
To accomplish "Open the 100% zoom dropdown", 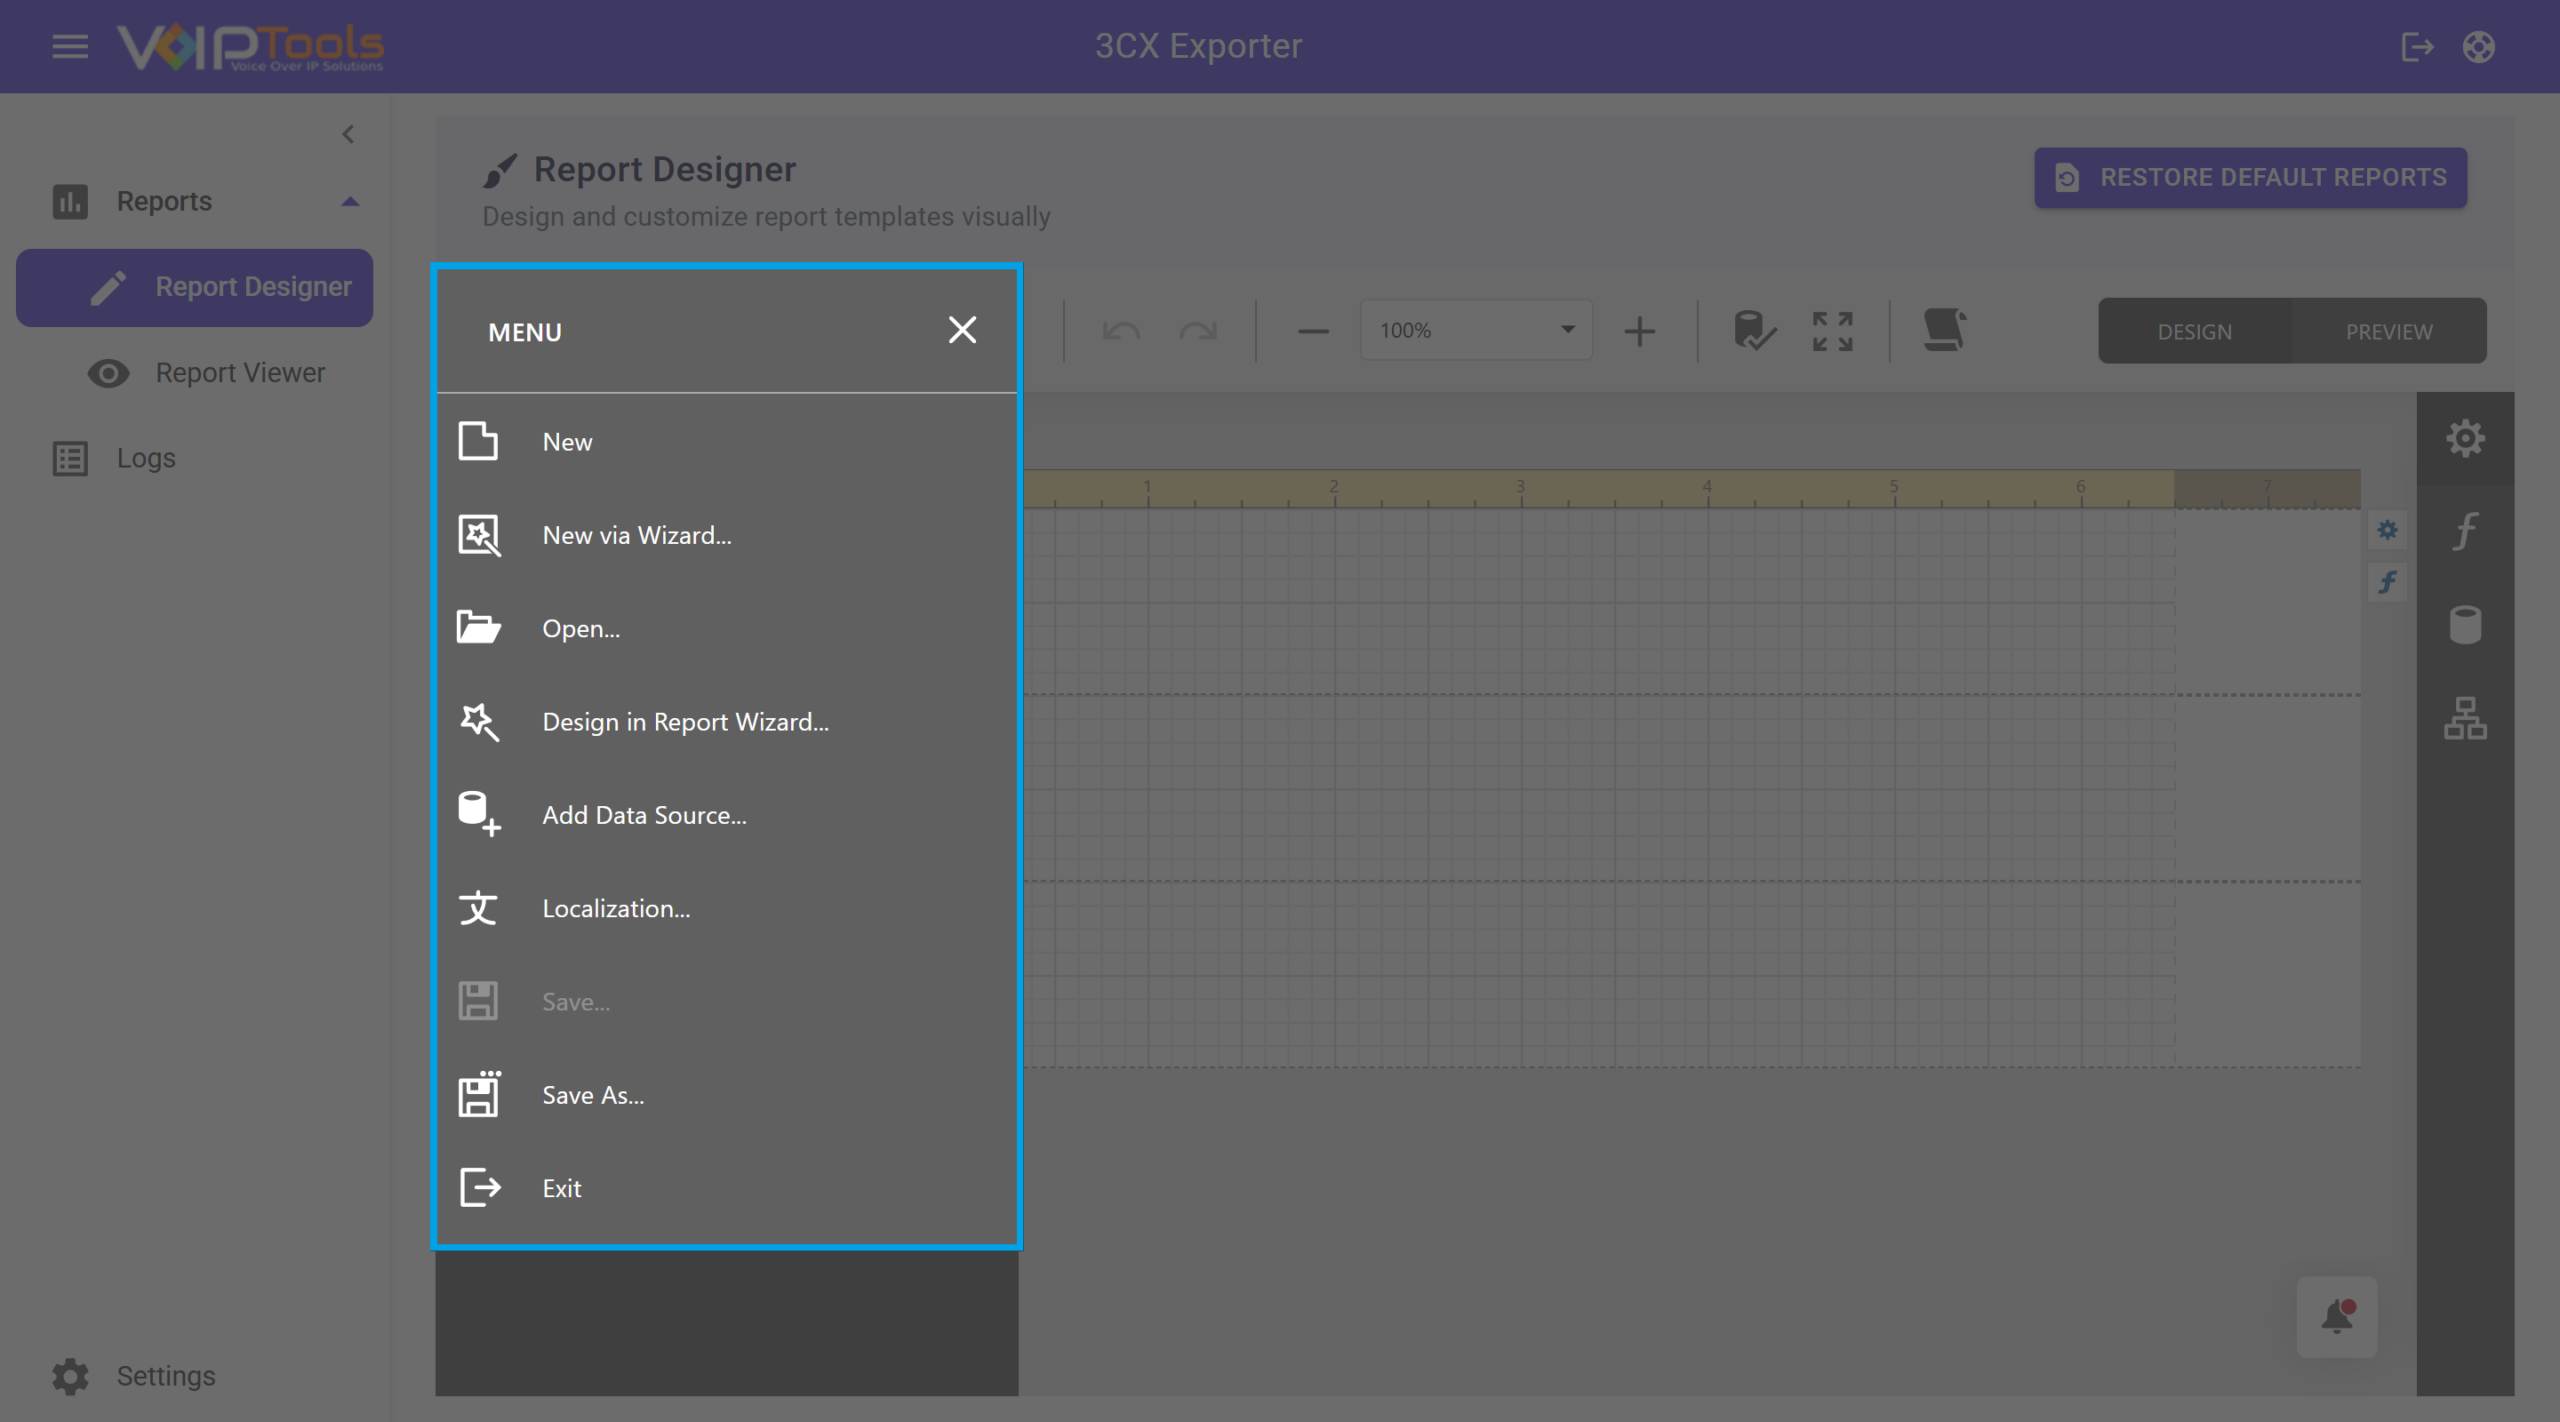I will pyautogui.click(x=1476, y=330).
